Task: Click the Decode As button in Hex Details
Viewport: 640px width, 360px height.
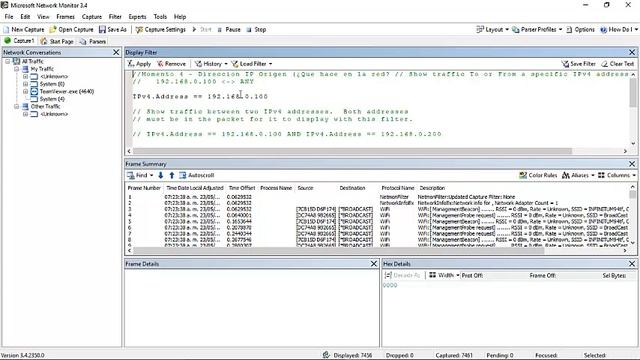Action: coord(402,275)
